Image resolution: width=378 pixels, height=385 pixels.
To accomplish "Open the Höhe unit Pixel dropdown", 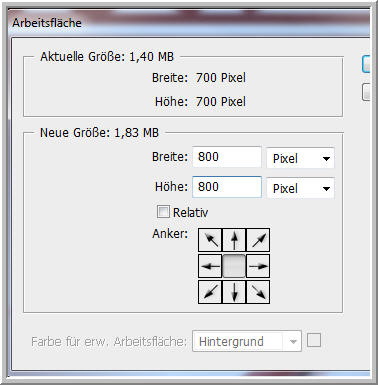I will (300, 188).
